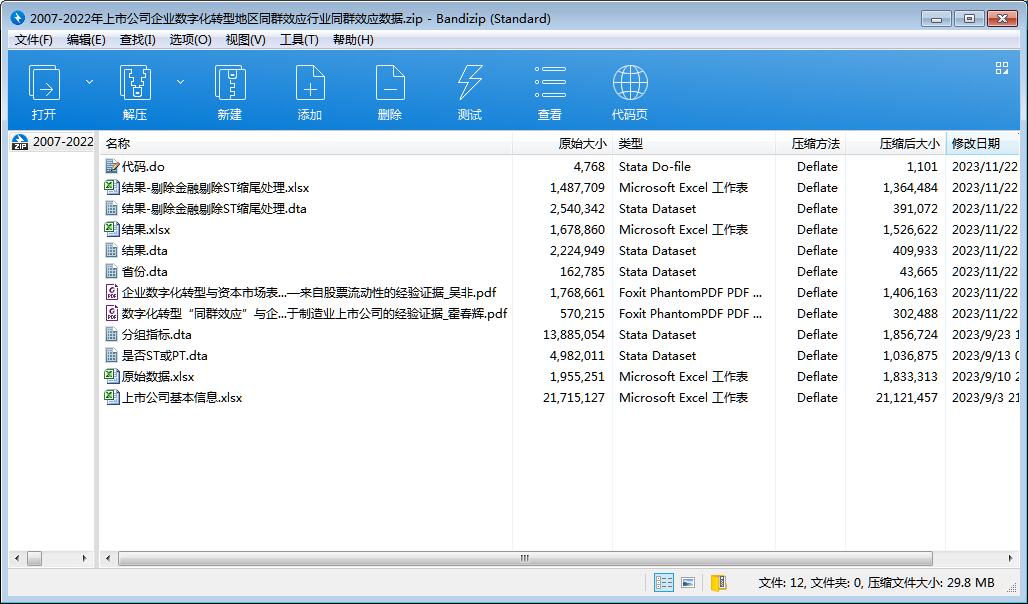Open the 编辑(E) menu

coord(86,40)
